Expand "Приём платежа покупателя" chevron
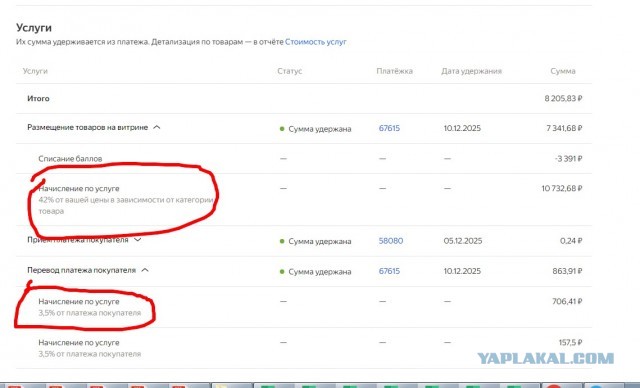 click(x=138, y=239)
